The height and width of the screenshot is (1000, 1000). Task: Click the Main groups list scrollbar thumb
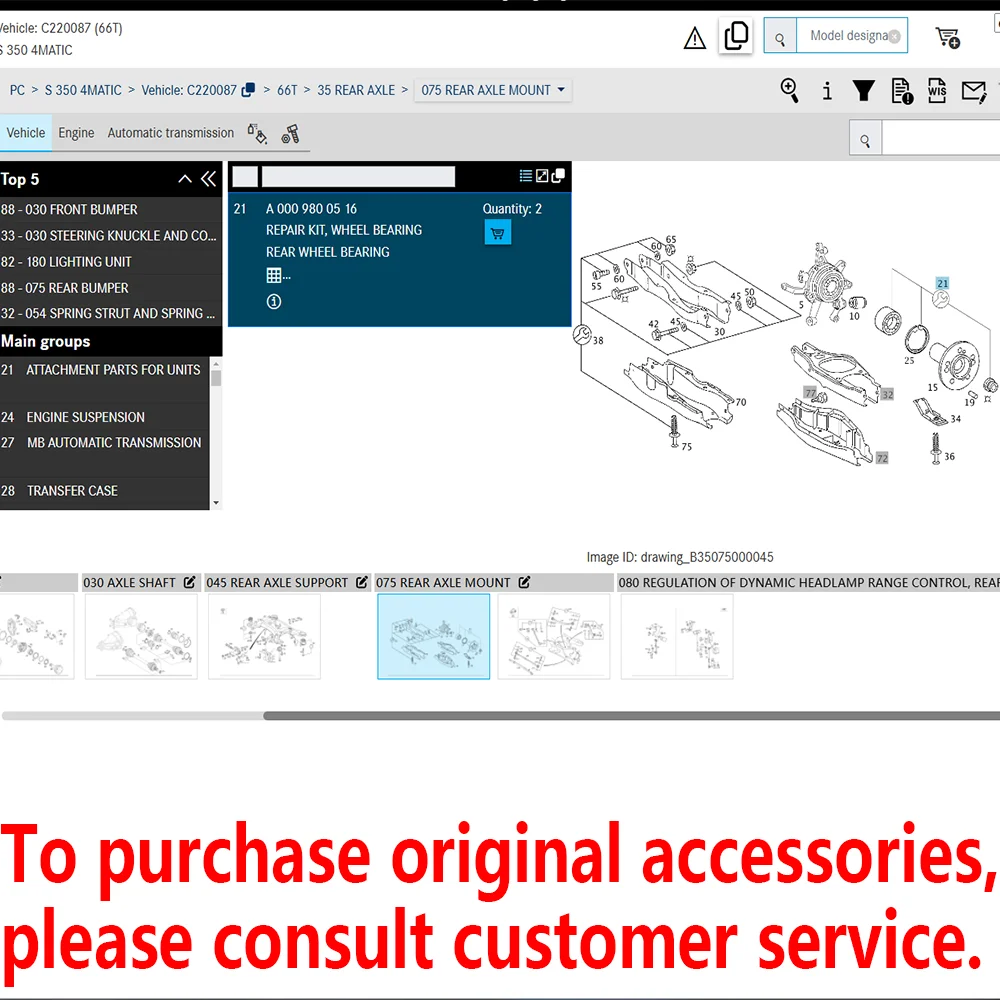pyautogui.click(x=216, y=378)
